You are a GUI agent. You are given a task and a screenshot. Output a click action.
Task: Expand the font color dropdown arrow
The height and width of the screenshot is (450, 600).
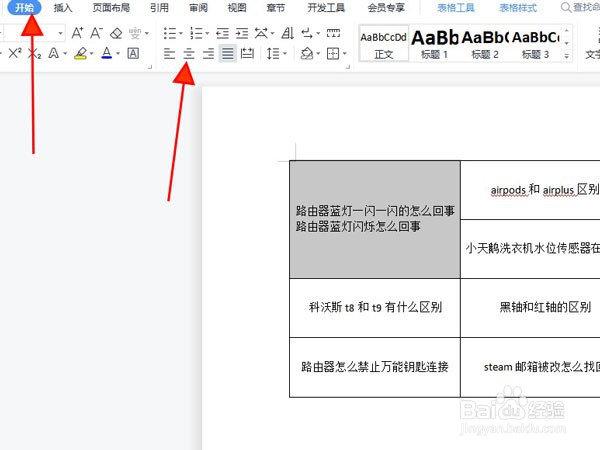click(x=118, y=54)
